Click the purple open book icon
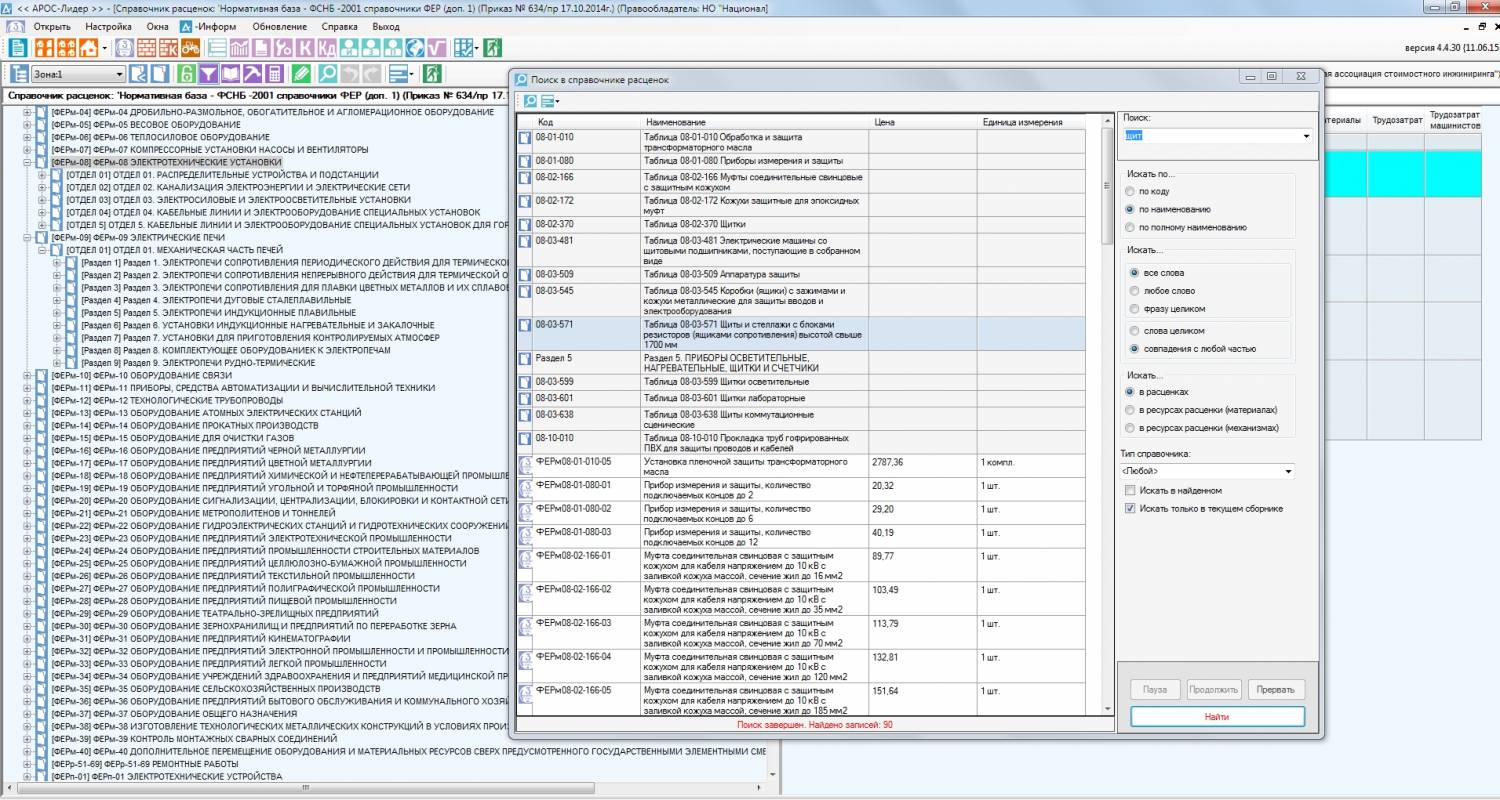The width and height of the screenshot is (1500, 800). (x=230, y=74)
